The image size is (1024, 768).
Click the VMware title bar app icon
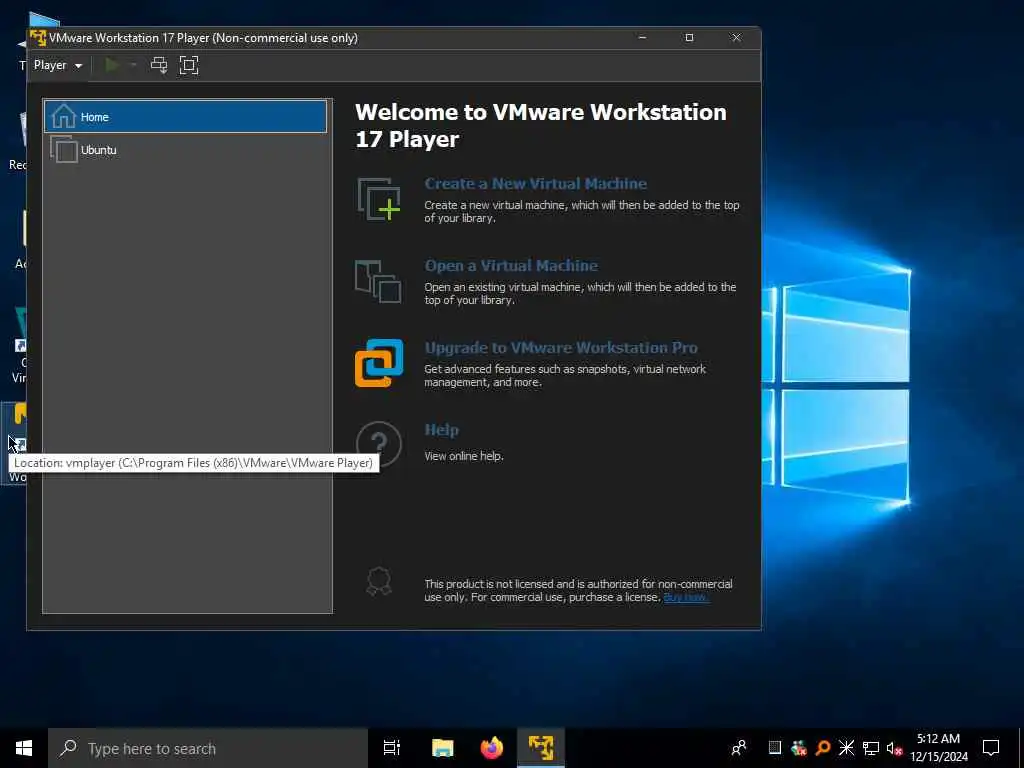point(38,38)
